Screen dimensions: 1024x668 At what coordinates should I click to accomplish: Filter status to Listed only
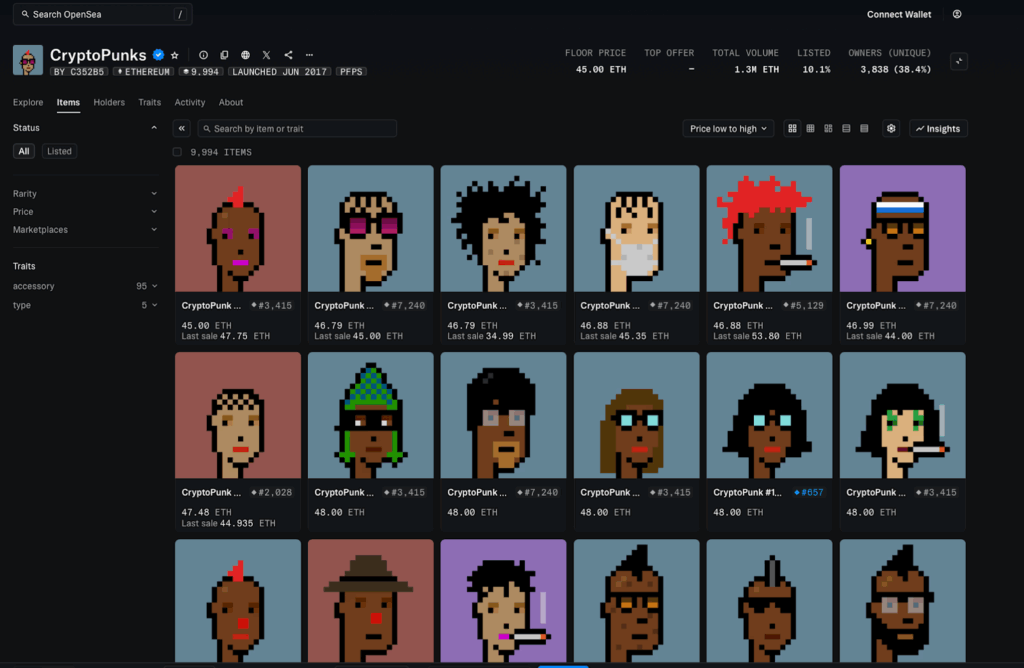pyautogui.click(x=59, y=151)
